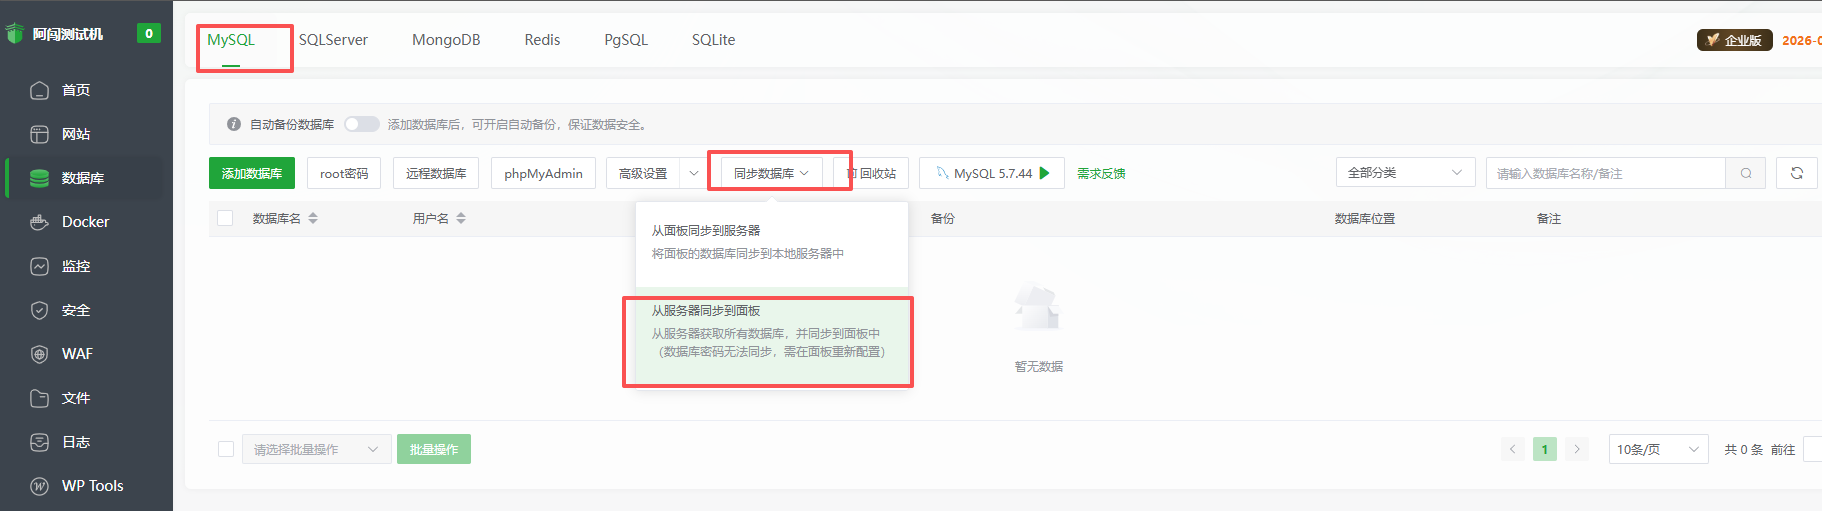1822x511 pixels.
Task: Click the 添加数据库 button
Action: [x=252, y=173]
